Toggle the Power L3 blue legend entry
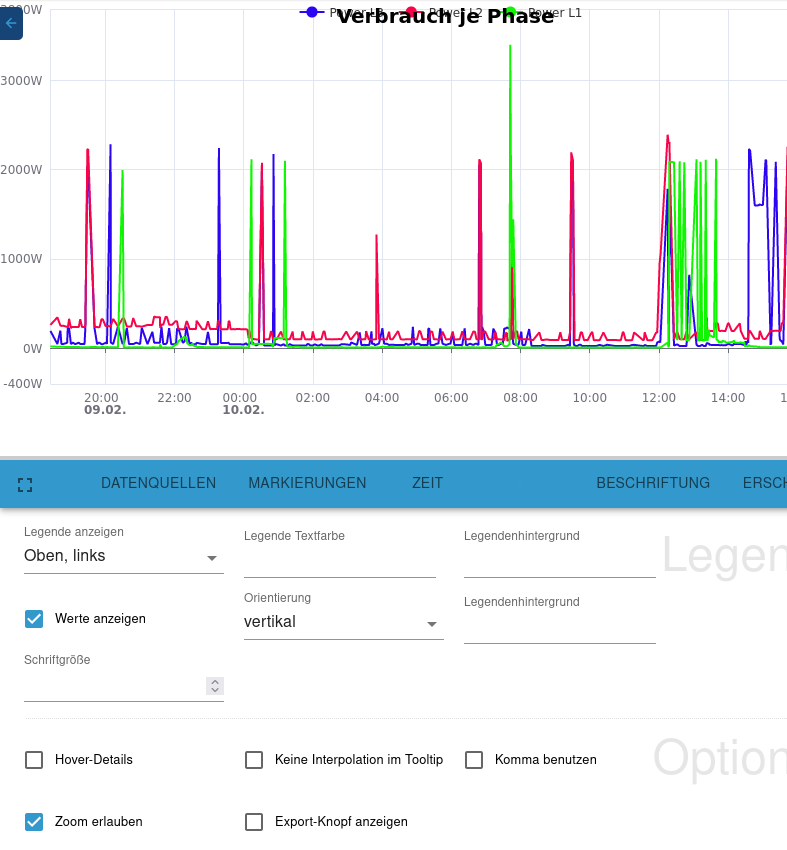Screen dimensions: 787x850 pos(341,12)
